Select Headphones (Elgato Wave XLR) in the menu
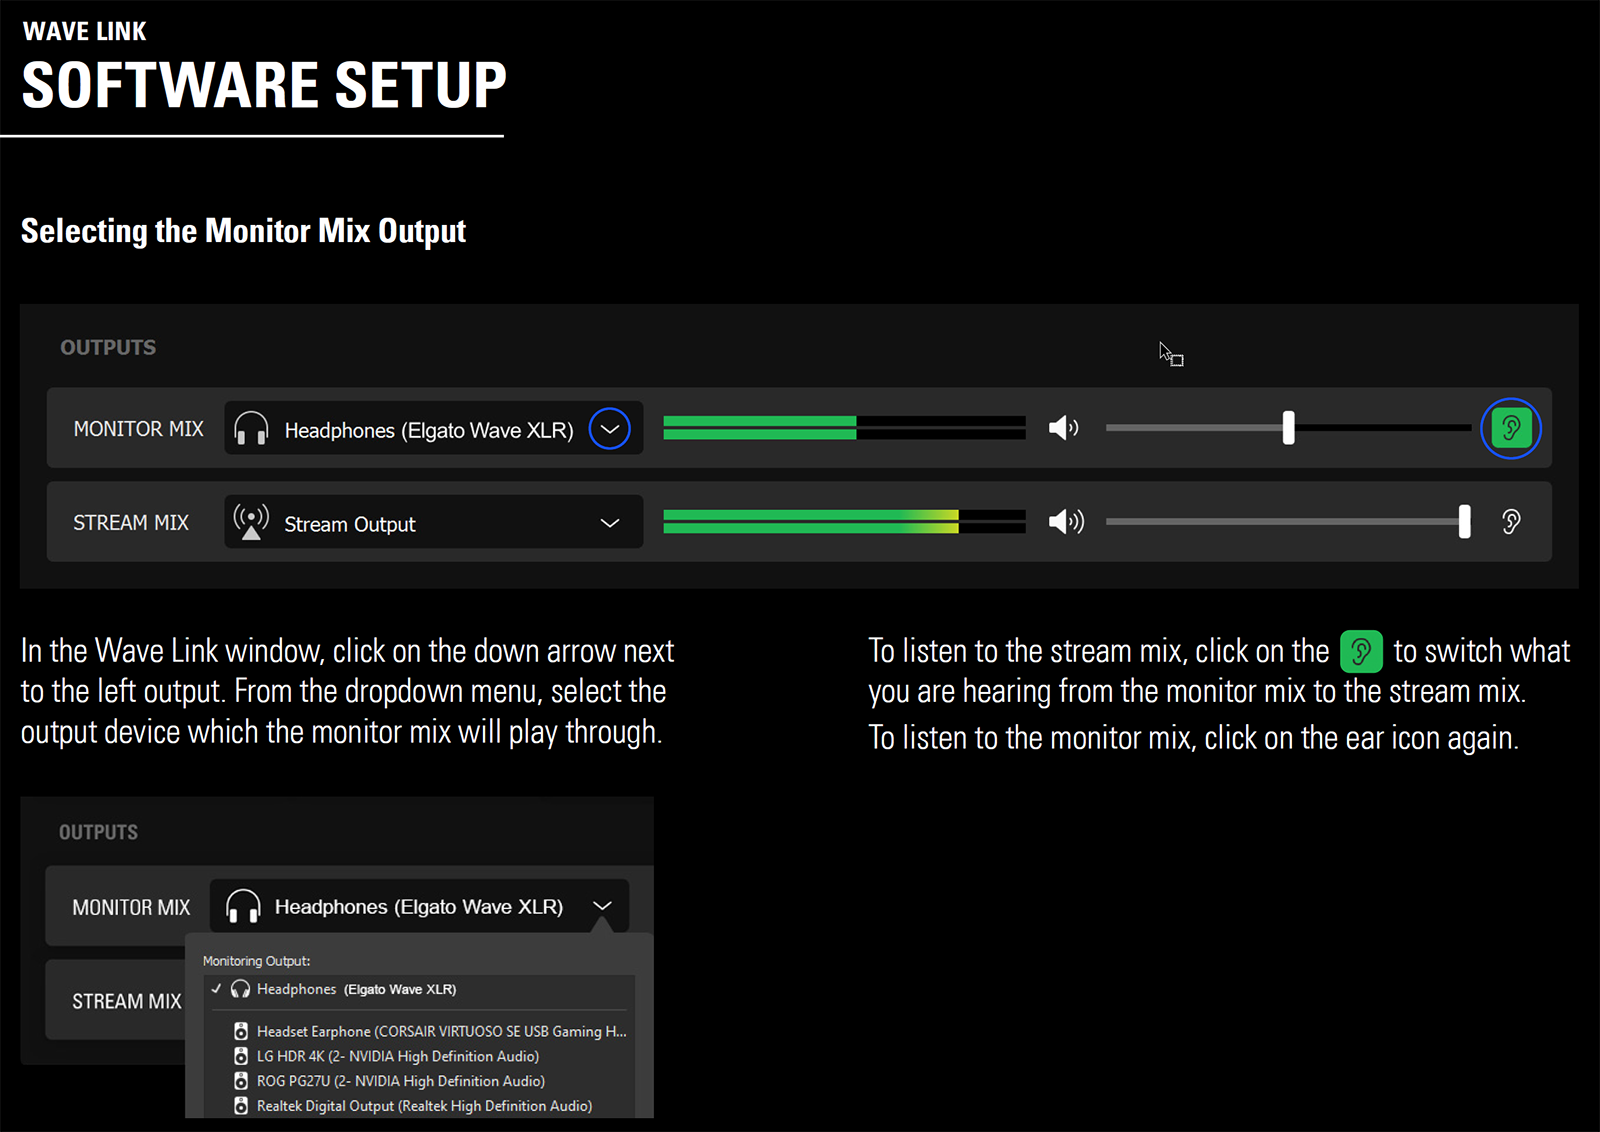This screenshot has width=1600, height=1132. click(x=420, y=989)
